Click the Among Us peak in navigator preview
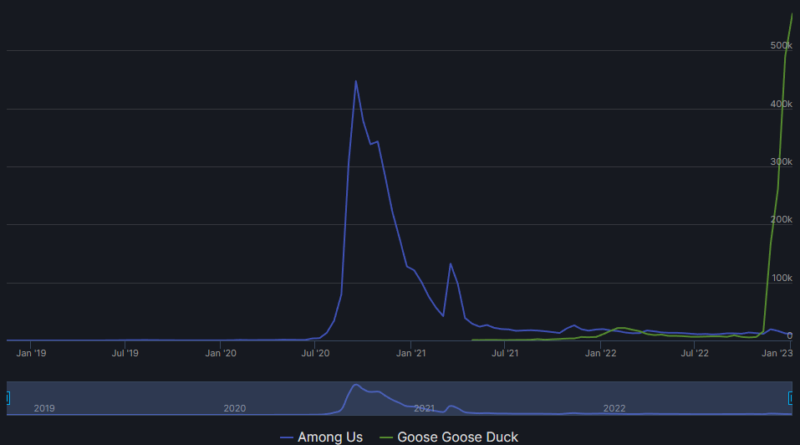 (355, 385)
